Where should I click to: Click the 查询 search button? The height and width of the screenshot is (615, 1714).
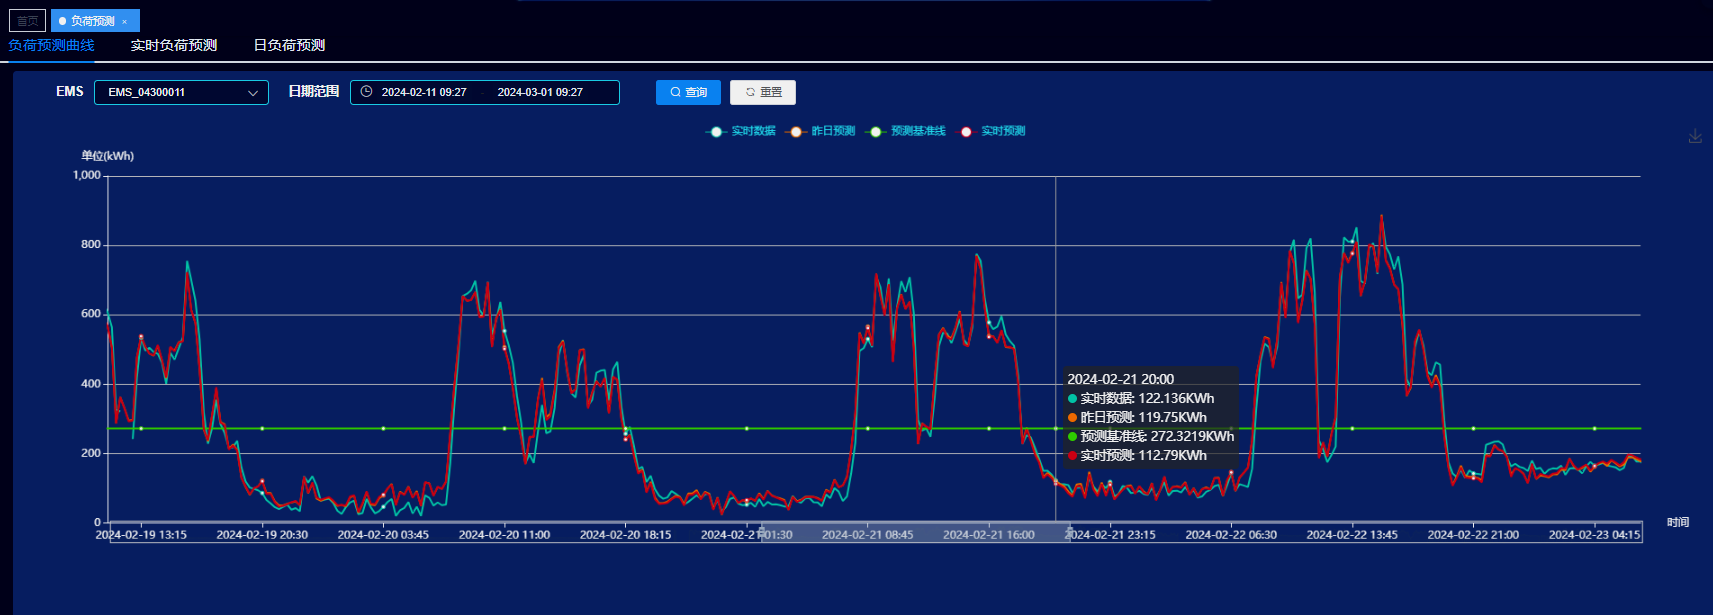(688, 92)
